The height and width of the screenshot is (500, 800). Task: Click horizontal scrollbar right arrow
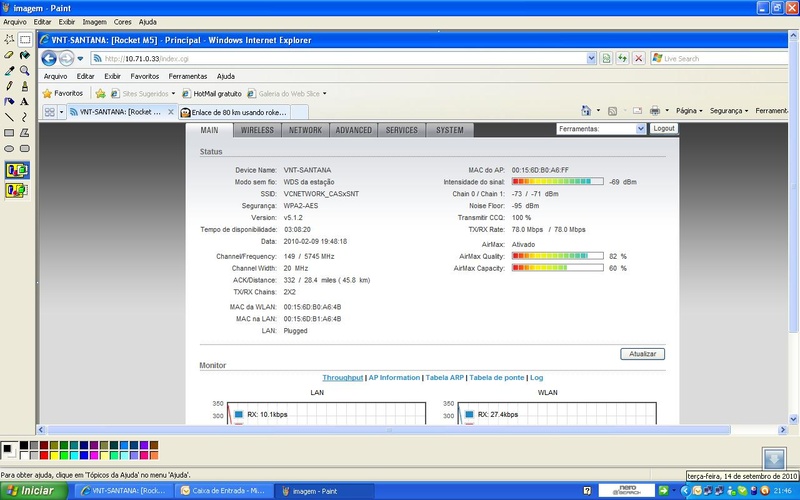point(783,430)
